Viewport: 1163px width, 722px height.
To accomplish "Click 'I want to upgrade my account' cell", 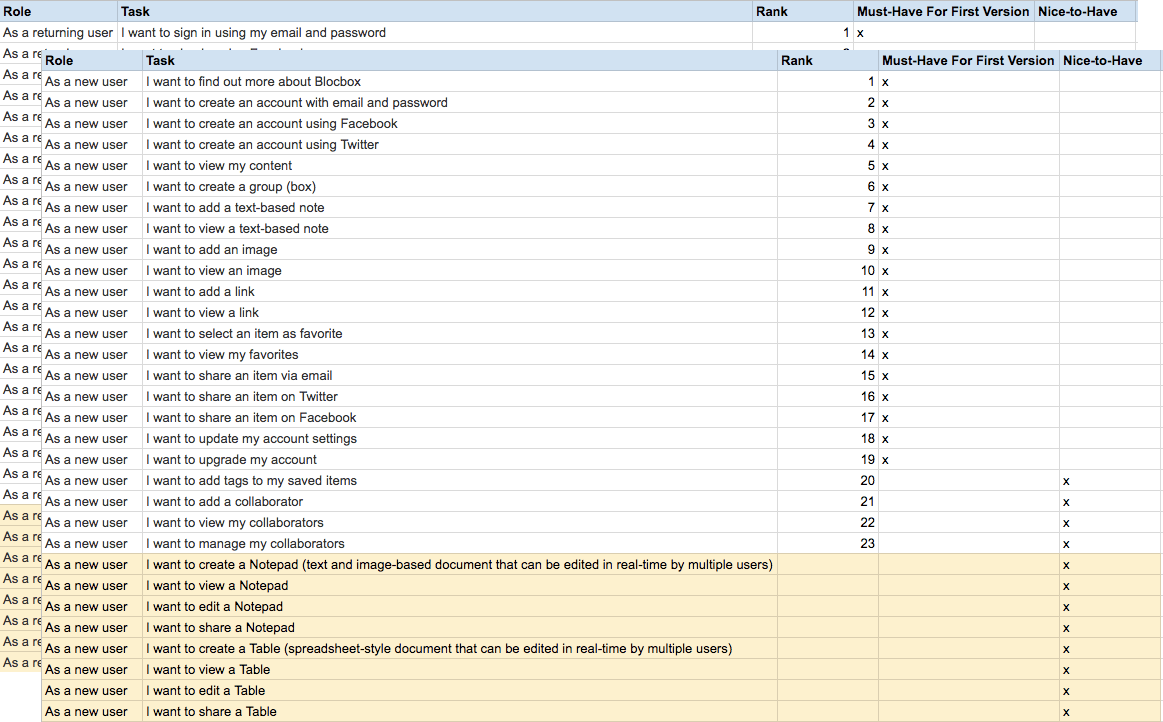I will point(460,460).
